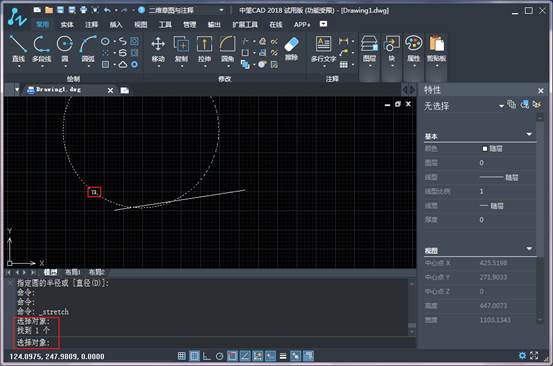Activate the 移动 move tool
The width and height of the screenshot is (553, 366).
pos(158,49)
